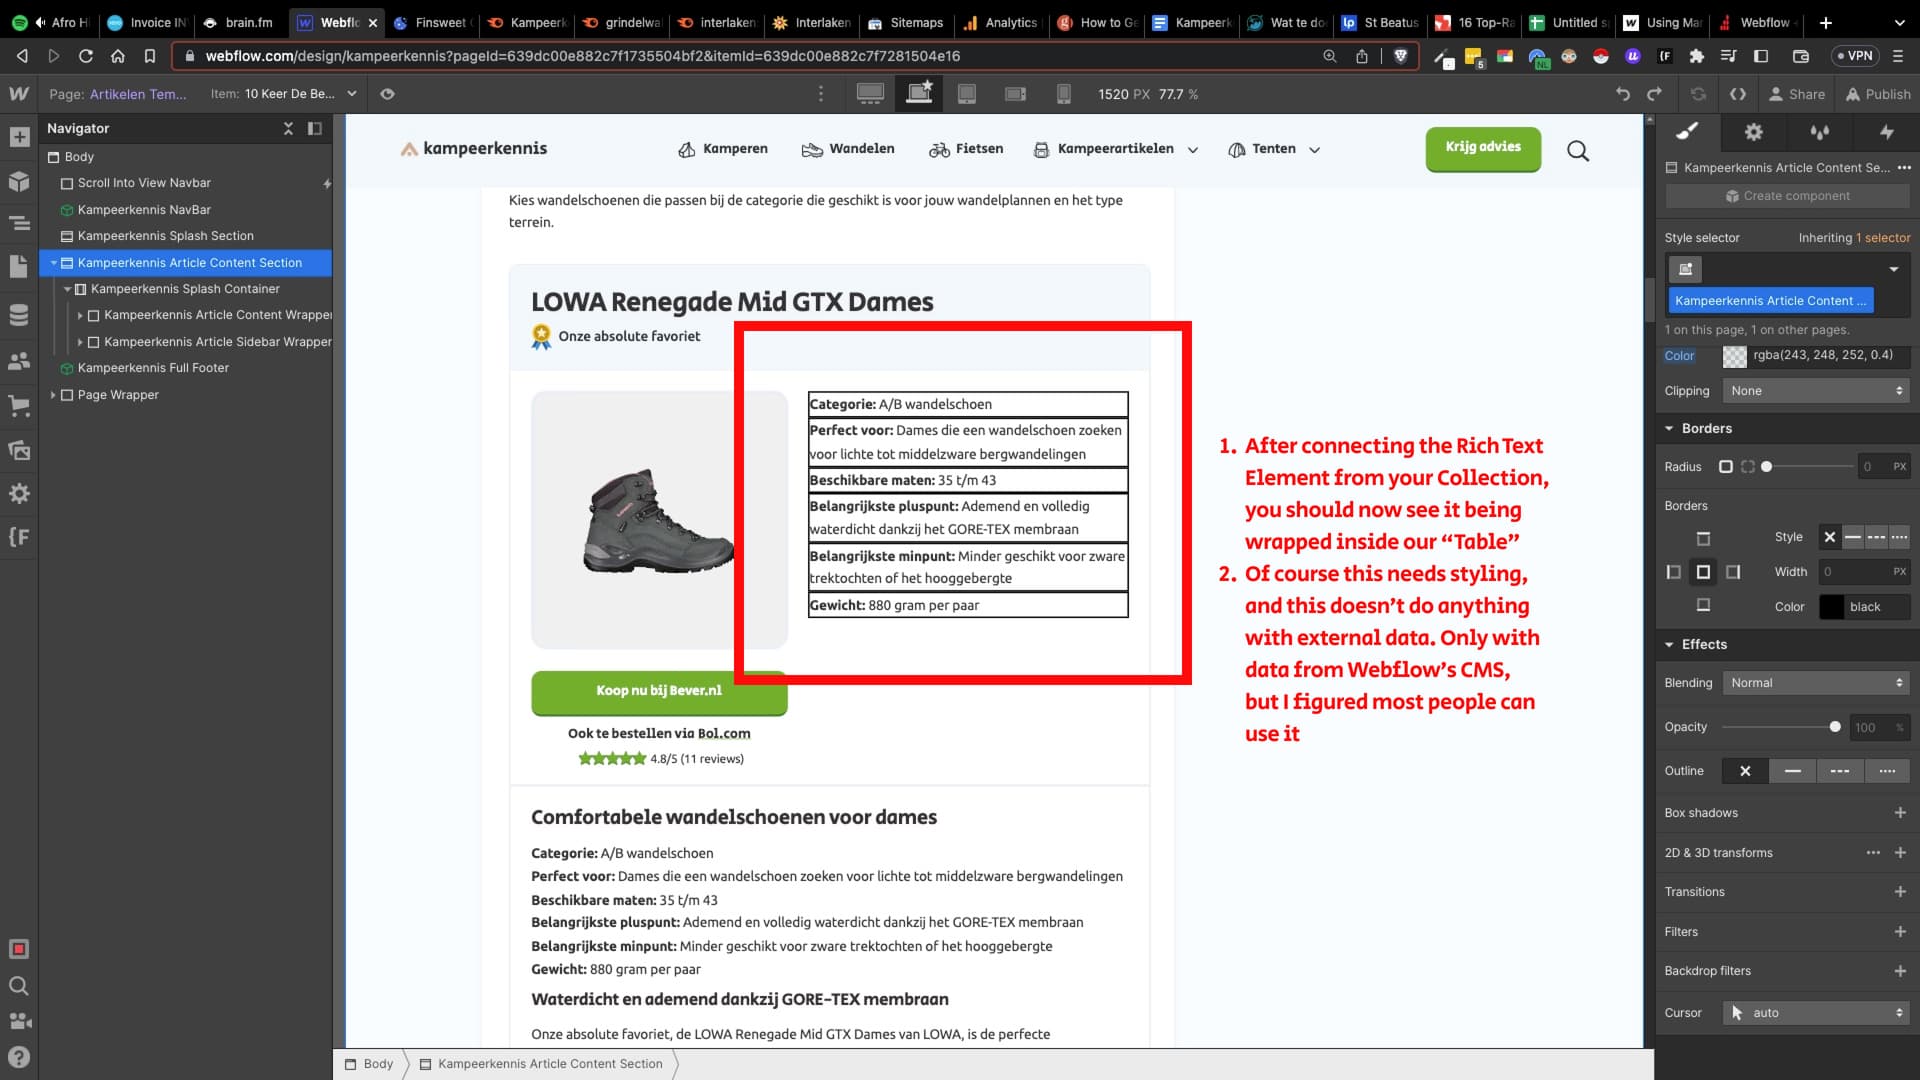The height and width of the screenshot is (1080, 1920).
Task: Close the Navigator panel
Action: (288, 128)
